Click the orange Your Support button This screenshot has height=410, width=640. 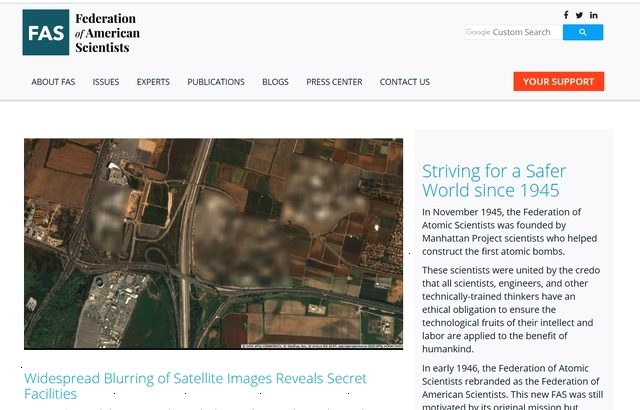(x=559, y=82)
